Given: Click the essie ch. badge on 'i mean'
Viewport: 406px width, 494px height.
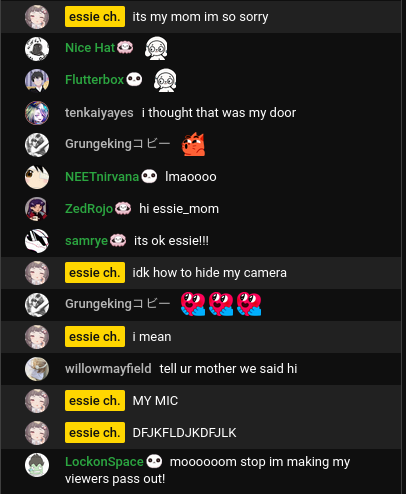Looking at the screenshot, I should [95, 337].
